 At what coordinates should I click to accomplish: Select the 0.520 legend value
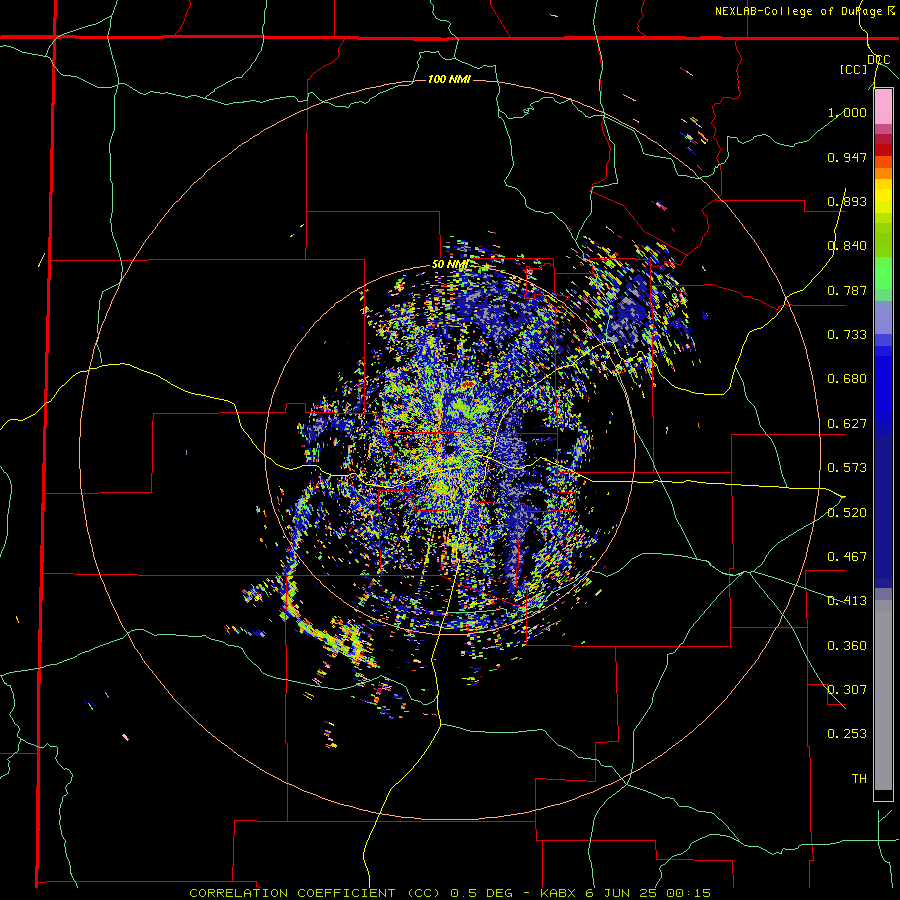[x=847, y=513]
